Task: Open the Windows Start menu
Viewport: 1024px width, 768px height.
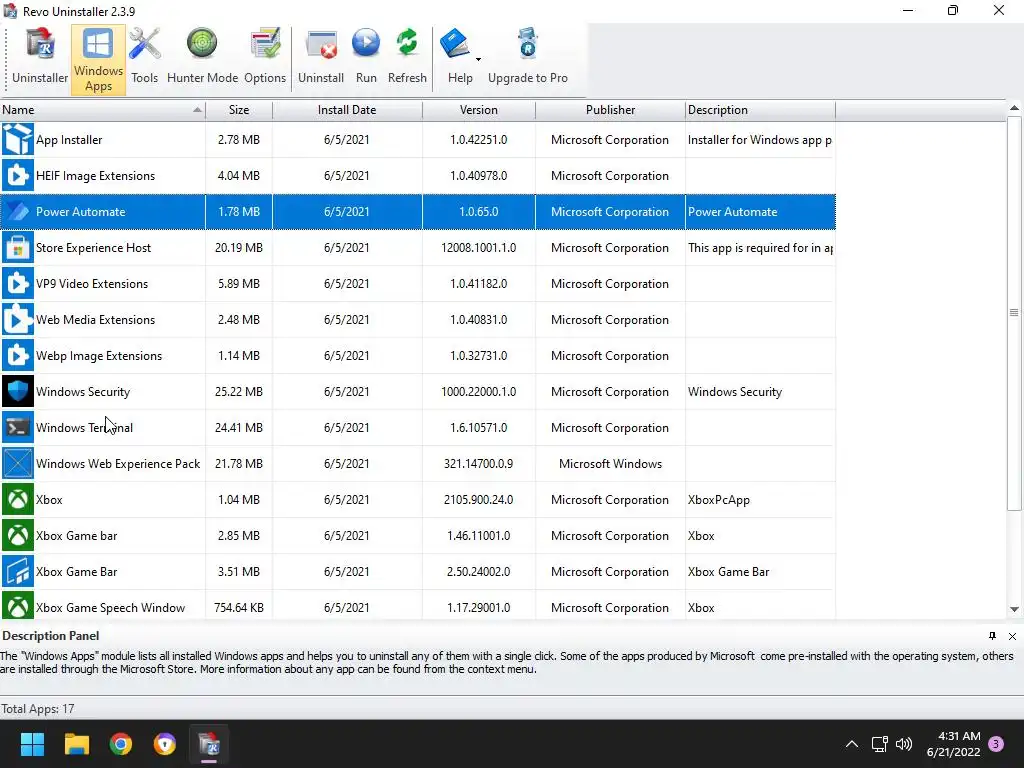Action: (32, 744)
